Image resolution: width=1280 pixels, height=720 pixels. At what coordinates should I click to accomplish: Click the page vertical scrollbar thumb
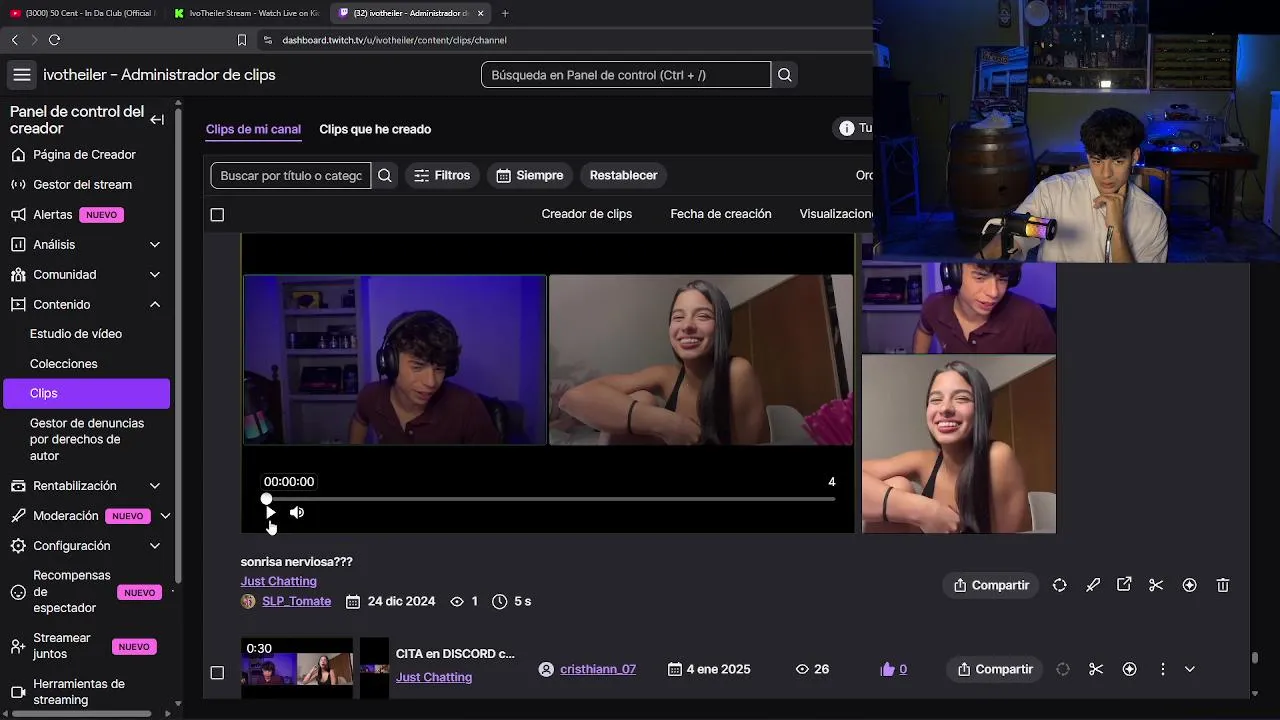(1254, 658)
